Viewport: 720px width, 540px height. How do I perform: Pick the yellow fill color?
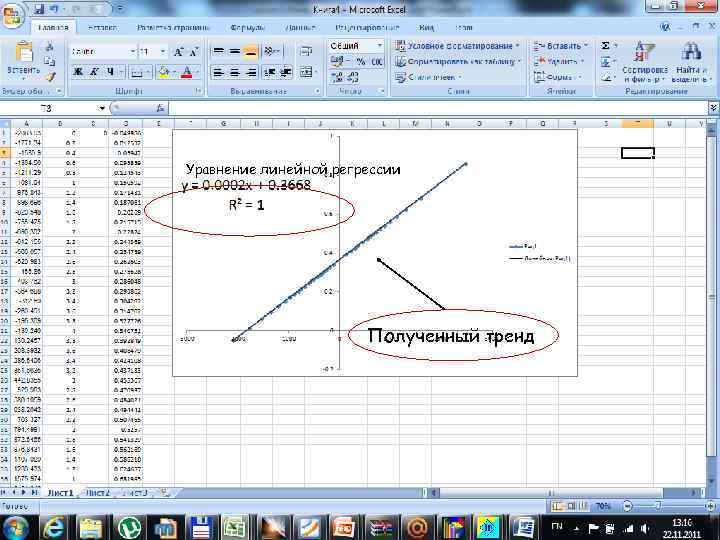coord(164,72)
